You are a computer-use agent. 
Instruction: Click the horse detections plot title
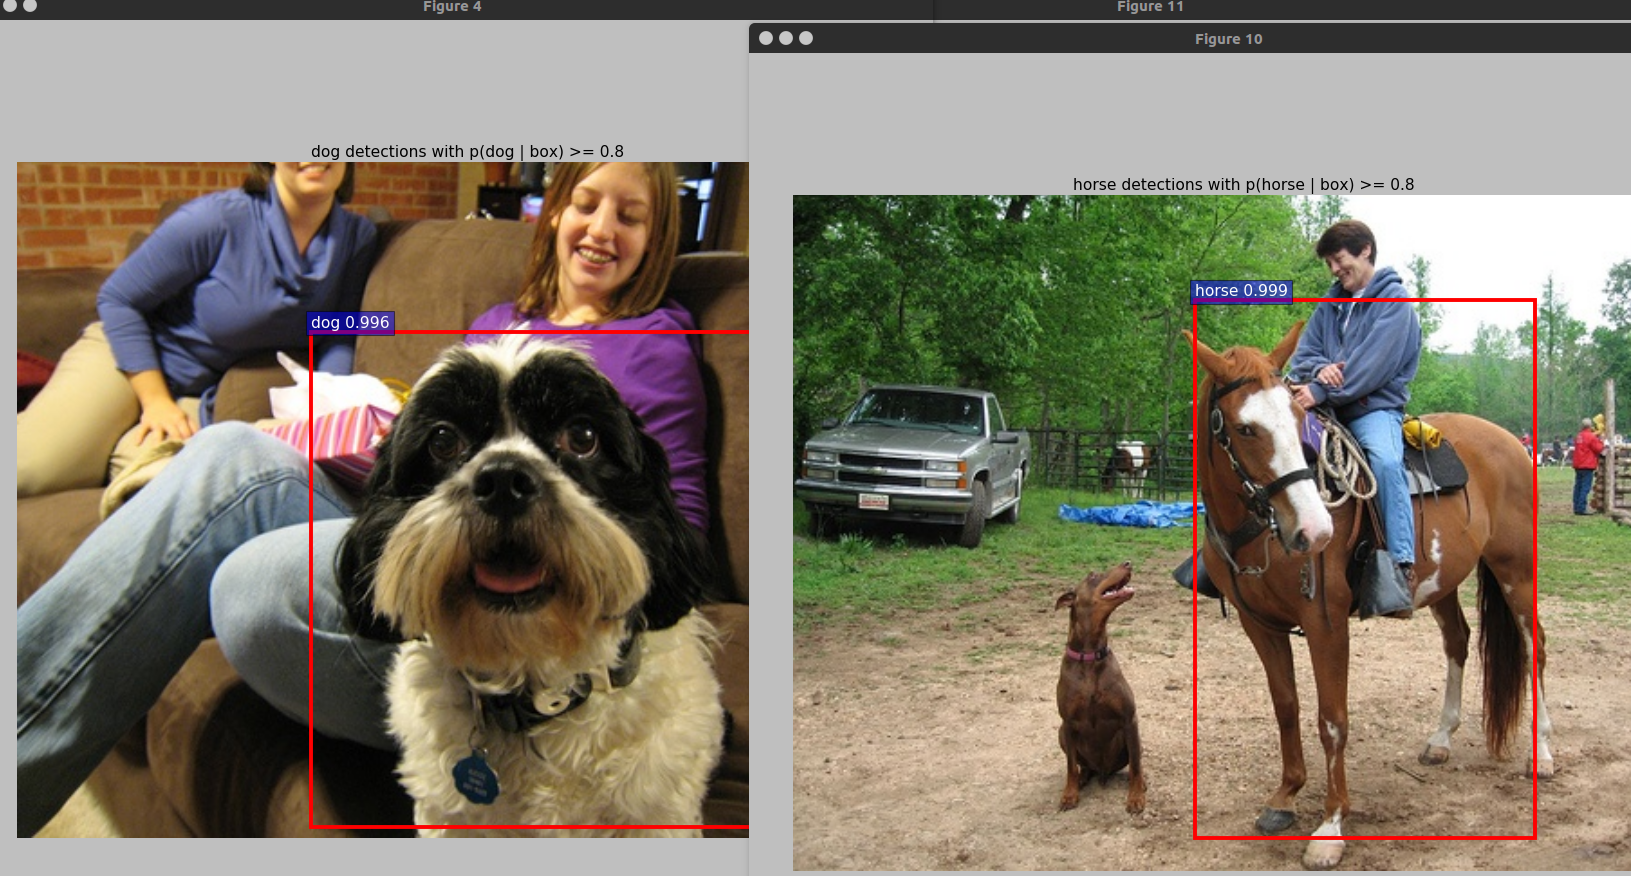click(x=1243, y=184)
